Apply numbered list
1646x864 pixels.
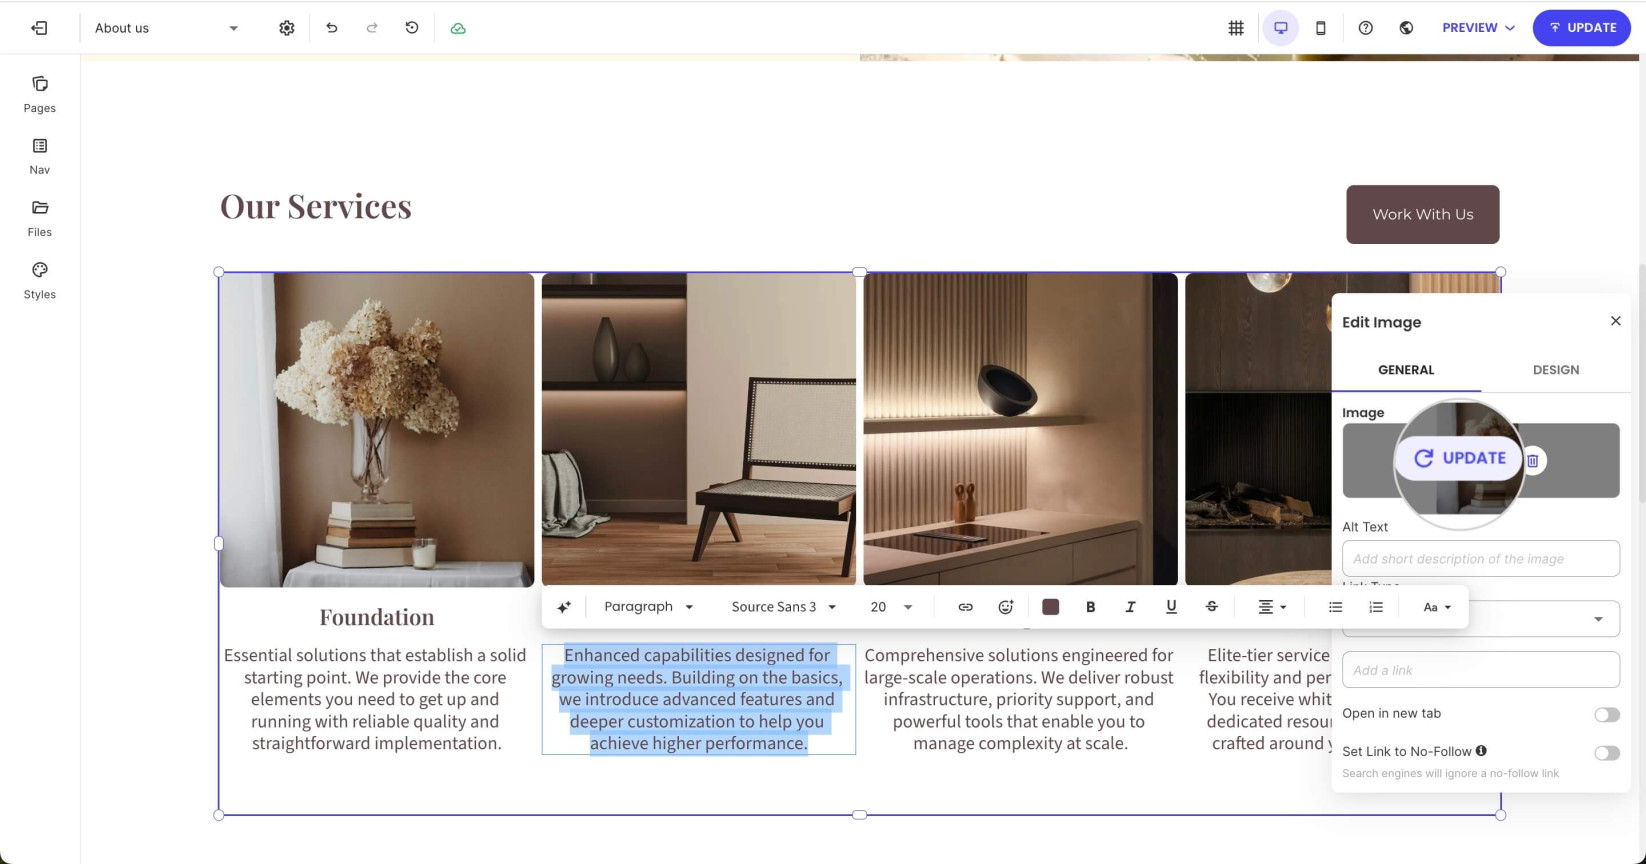tap(1376, 607)
